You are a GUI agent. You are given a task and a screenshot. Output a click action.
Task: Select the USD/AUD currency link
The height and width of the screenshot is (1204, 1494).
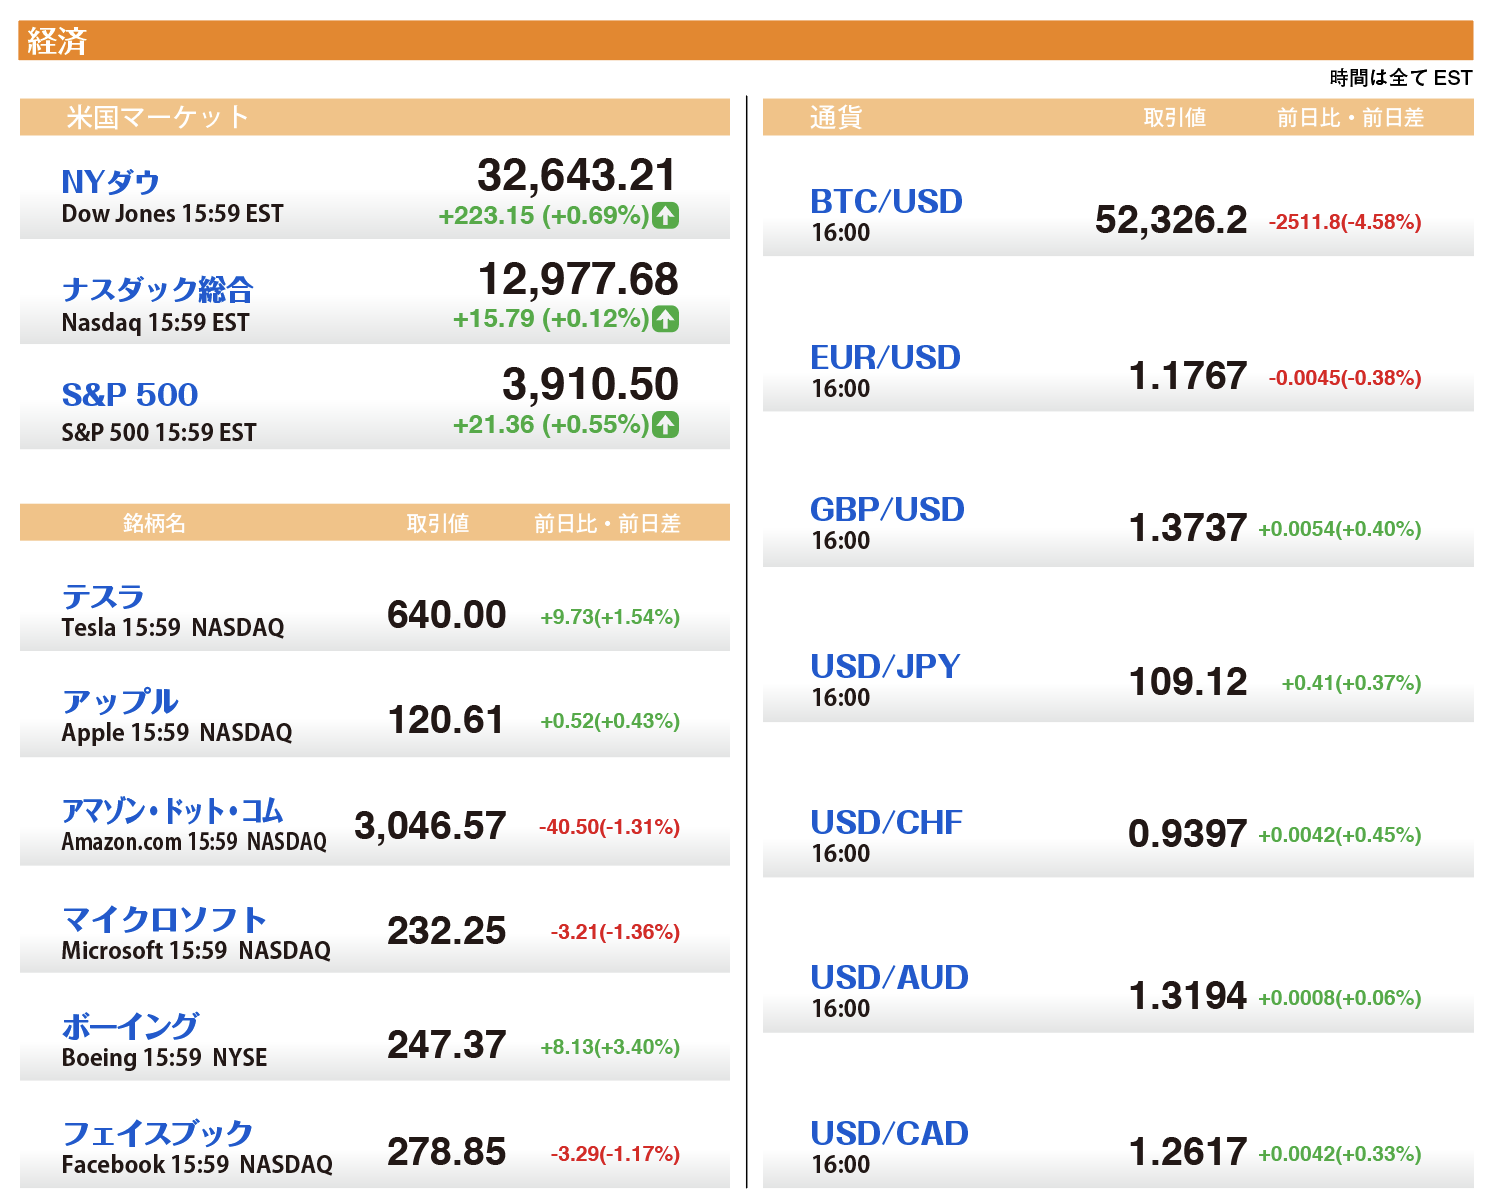889,977
